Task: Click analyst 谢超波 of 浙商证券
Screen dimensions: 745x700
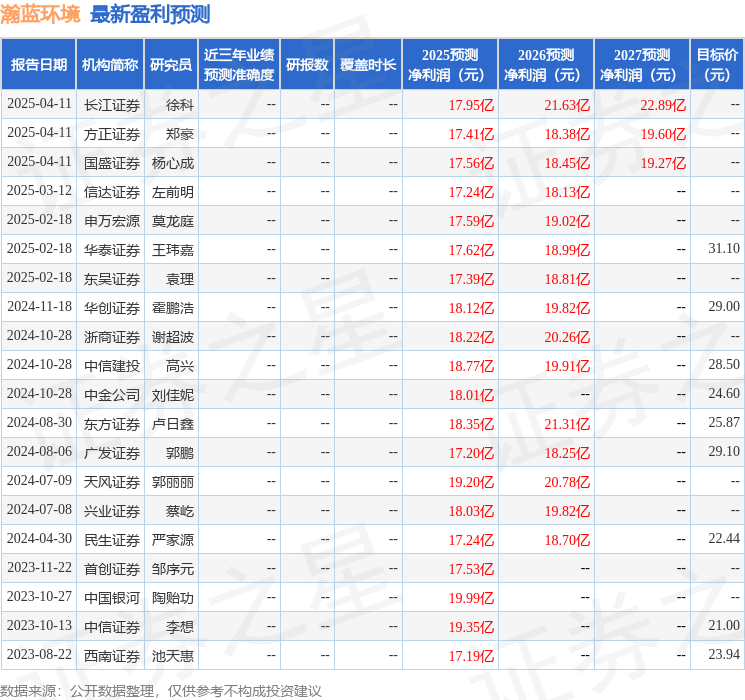Action: coord(173,337)
